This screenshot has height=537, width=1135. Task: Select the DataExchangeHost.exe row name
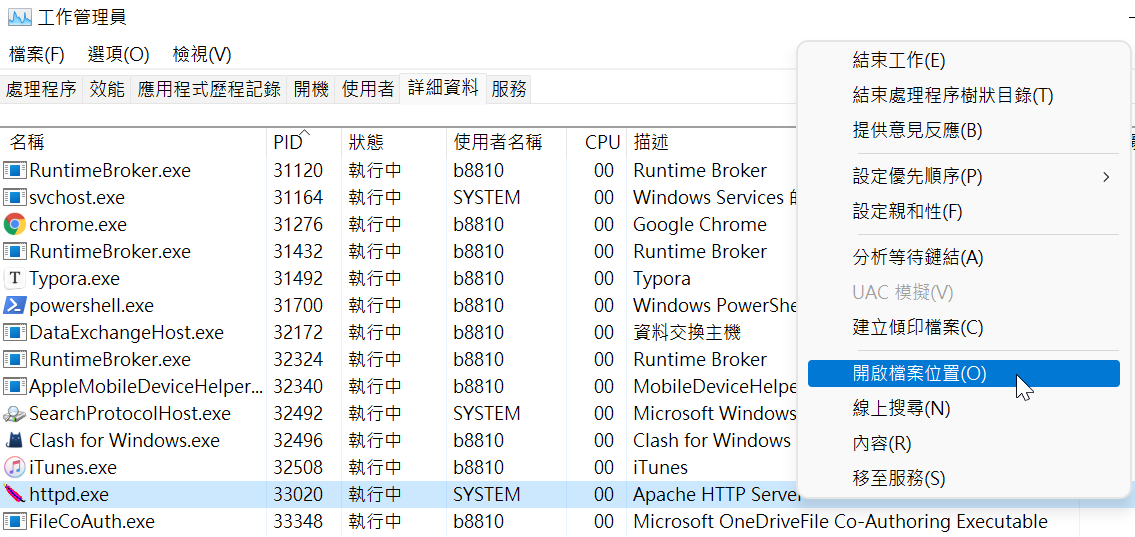coord(127,333)
